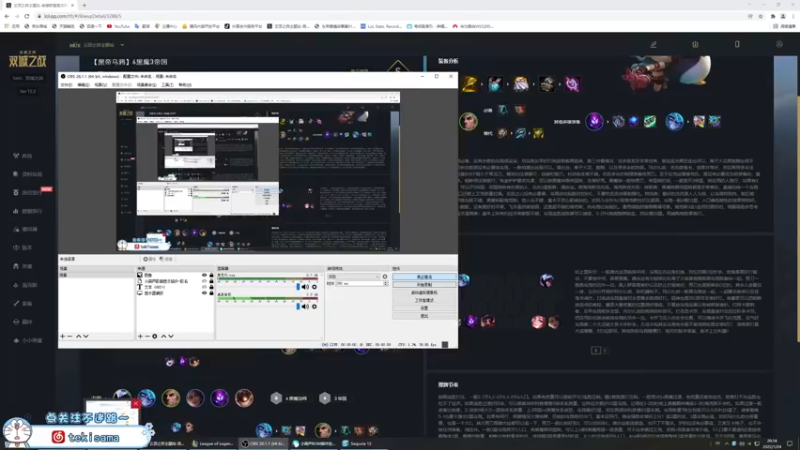
Task: Bookmark this page with the star icon
Action: 760,16
